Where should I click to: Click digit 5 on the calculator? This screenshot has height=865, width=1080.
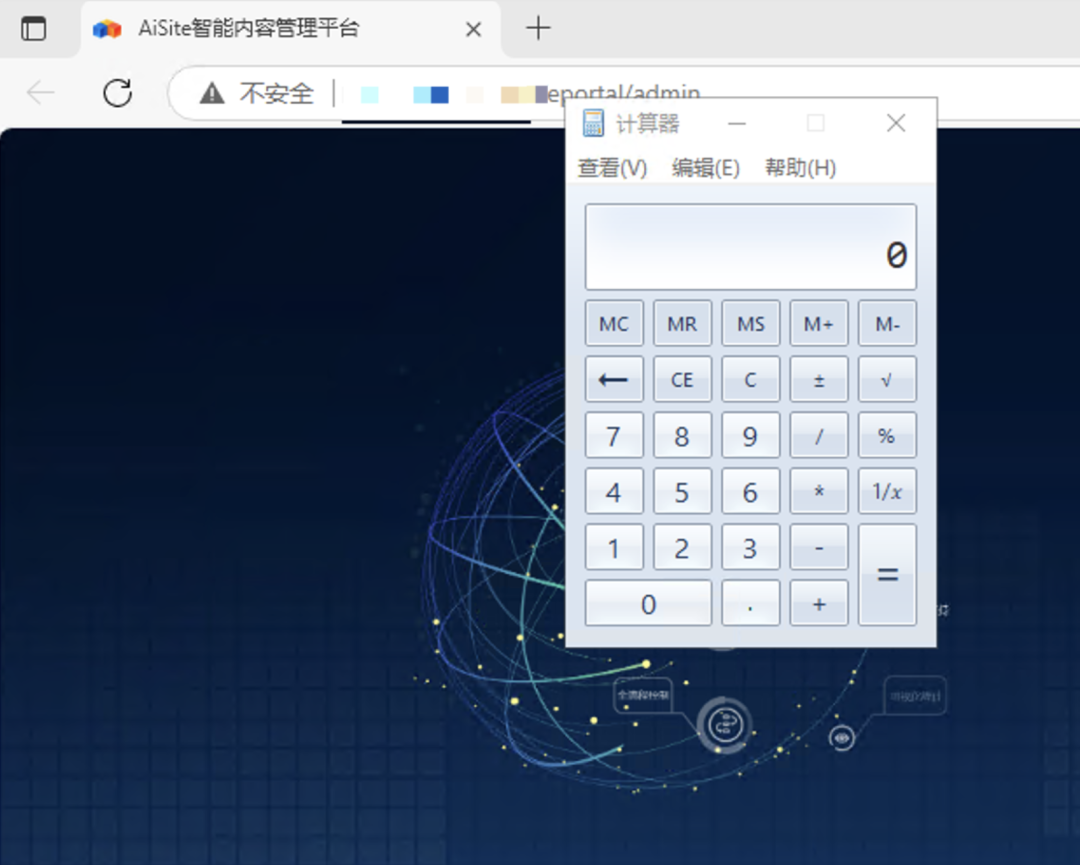[x=682, y=491]
